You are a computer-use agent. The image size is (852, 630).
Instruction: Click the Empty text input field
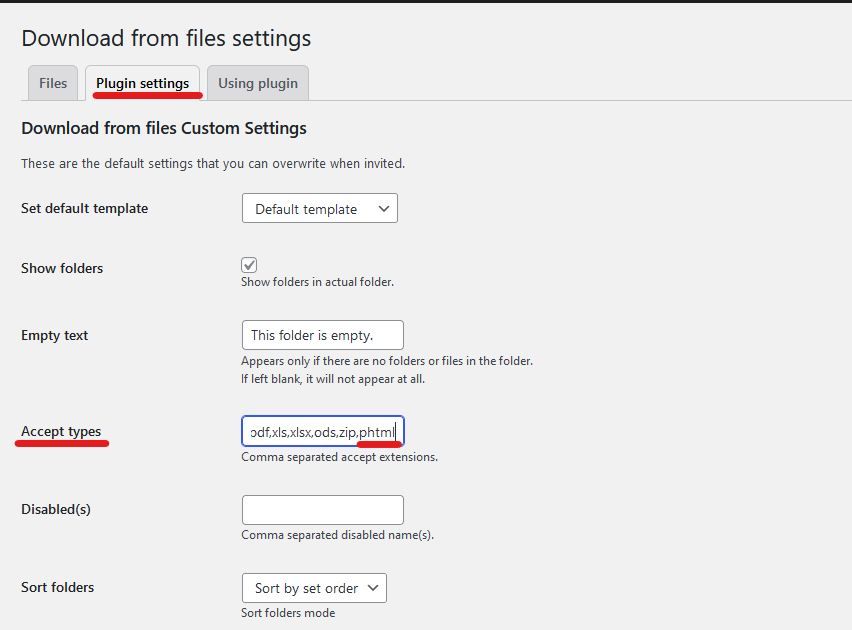[322, 335]
